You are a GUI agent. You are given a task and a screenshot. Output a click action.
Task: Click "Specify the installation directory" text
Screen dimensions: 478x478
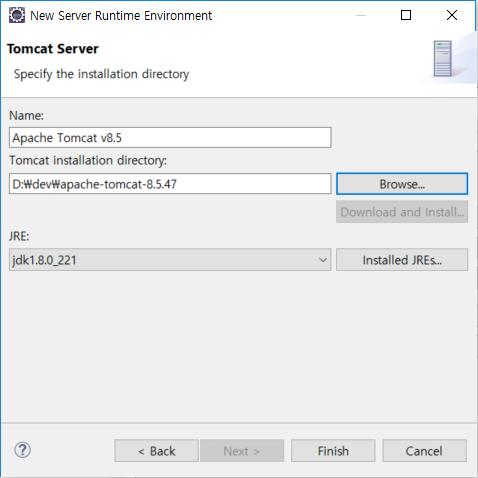click(101, 74)
